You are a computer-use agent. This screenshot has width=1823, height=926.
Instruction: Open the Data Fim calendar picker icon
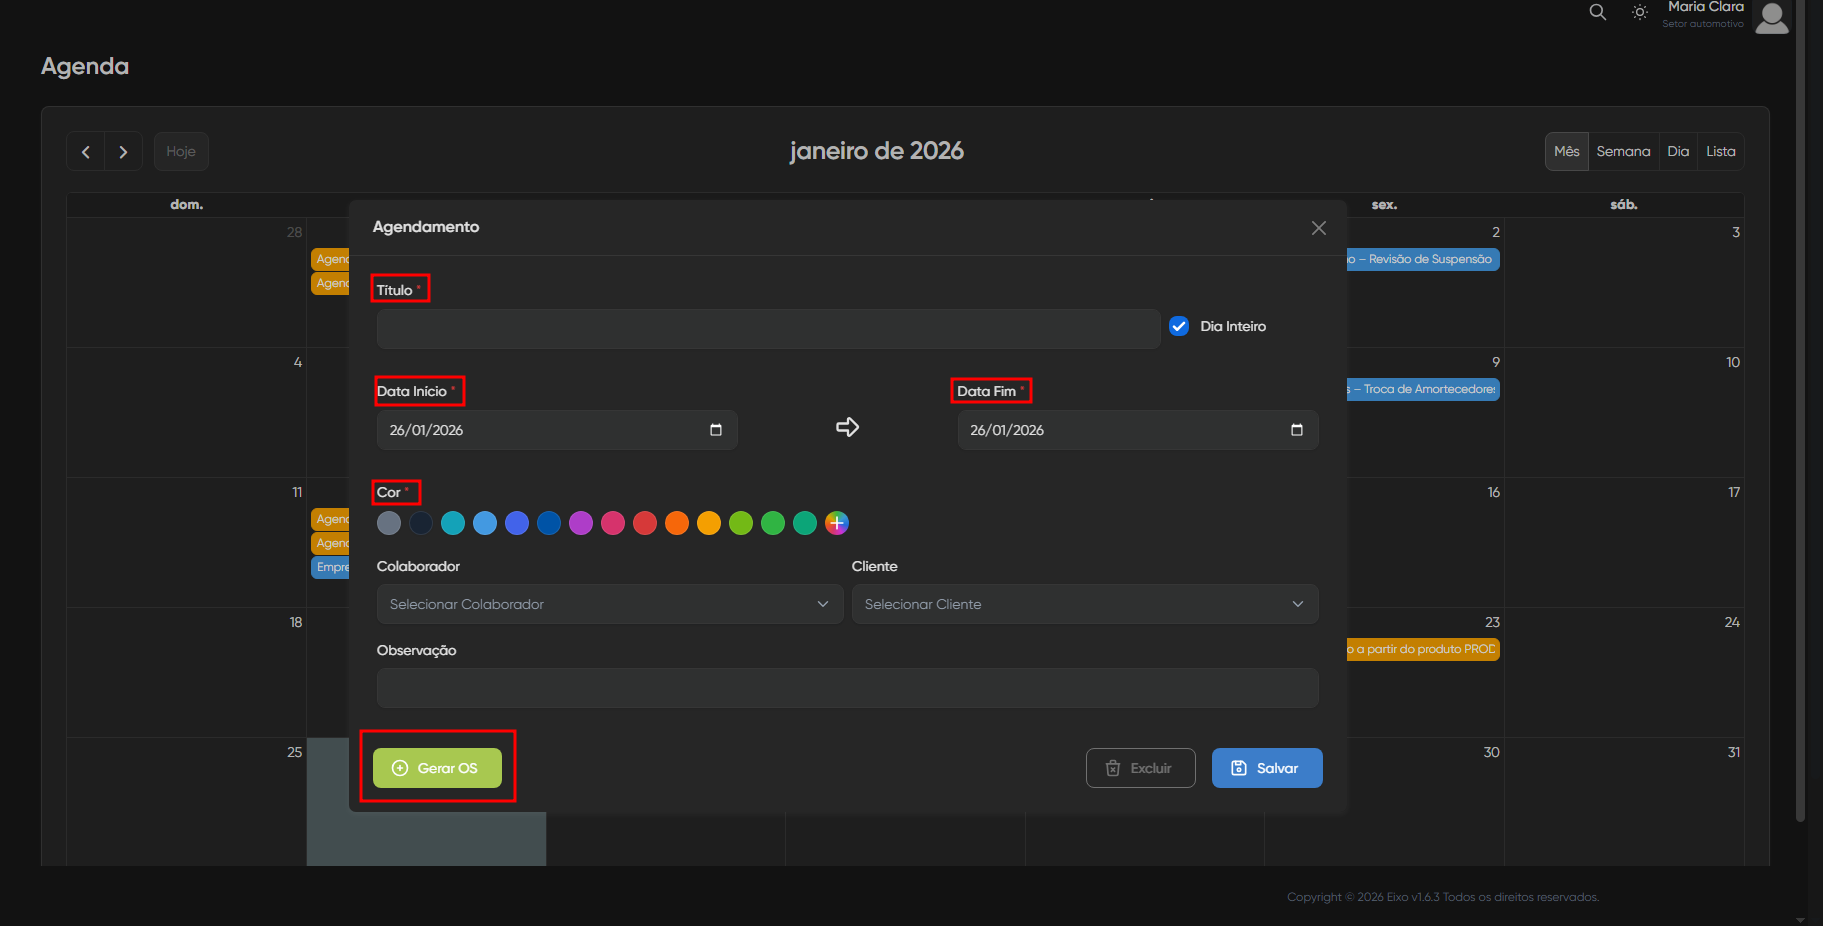(1297, 430)
